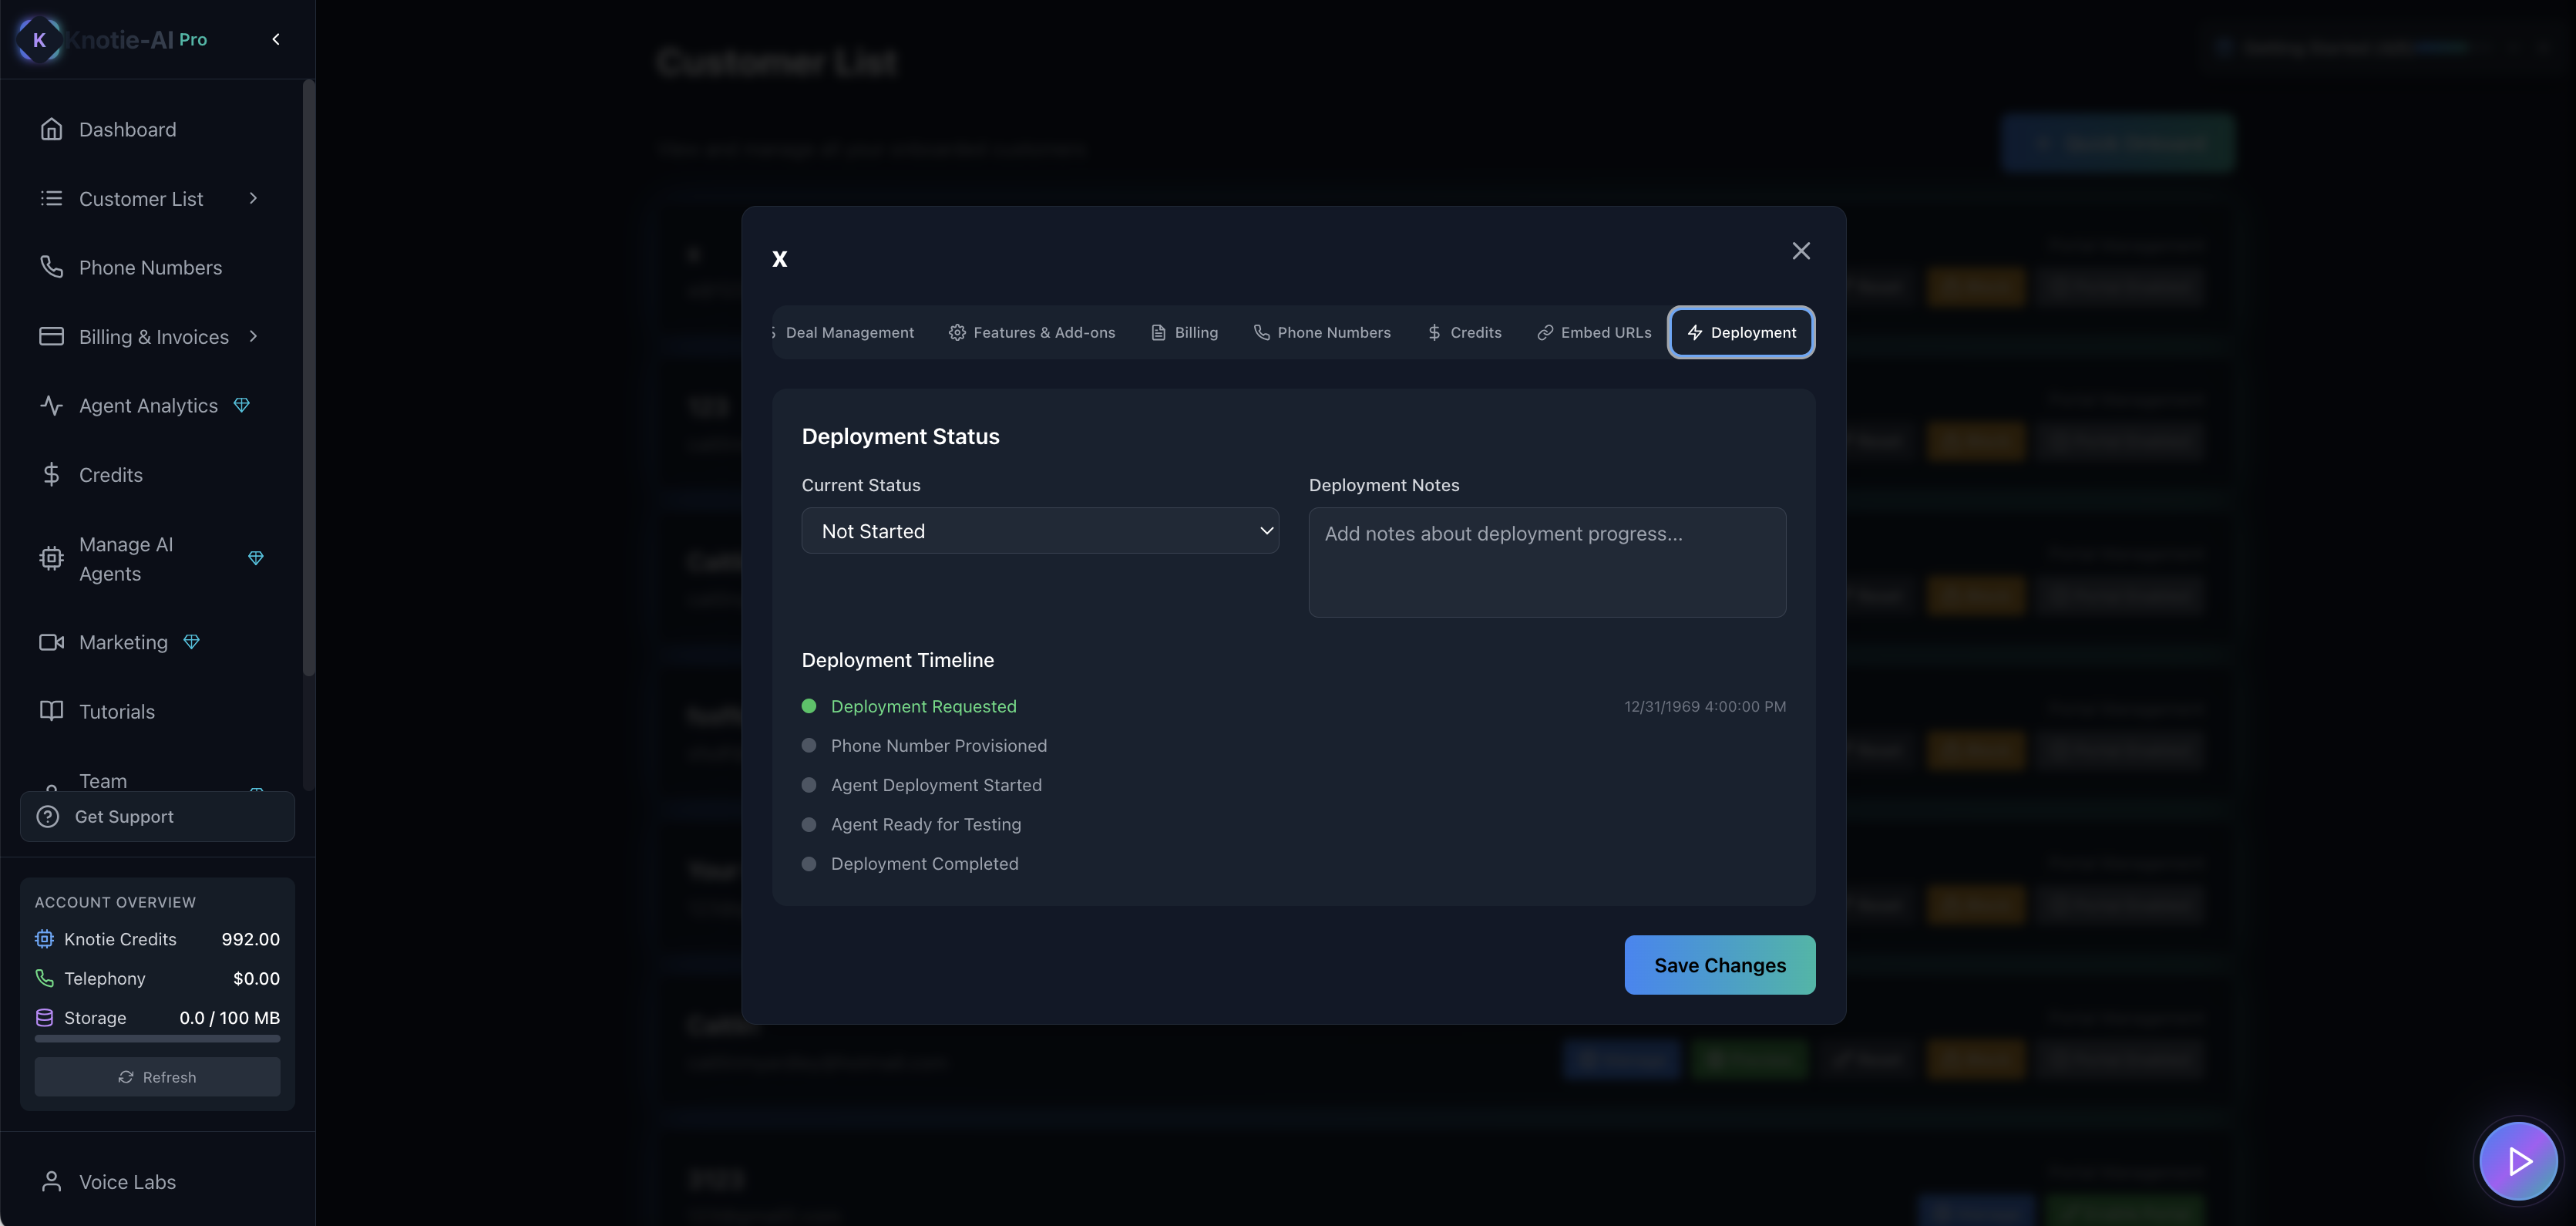Click into the Deployment Notes field
2576x1226 pixels.
[1546, 562]
